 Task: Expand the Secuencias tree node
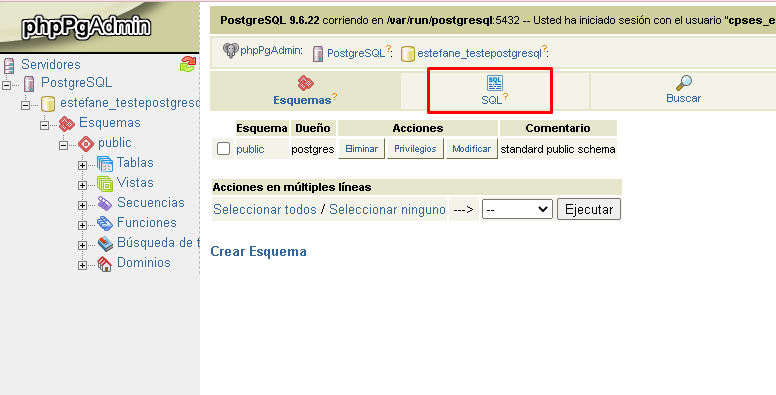(83, 205)
